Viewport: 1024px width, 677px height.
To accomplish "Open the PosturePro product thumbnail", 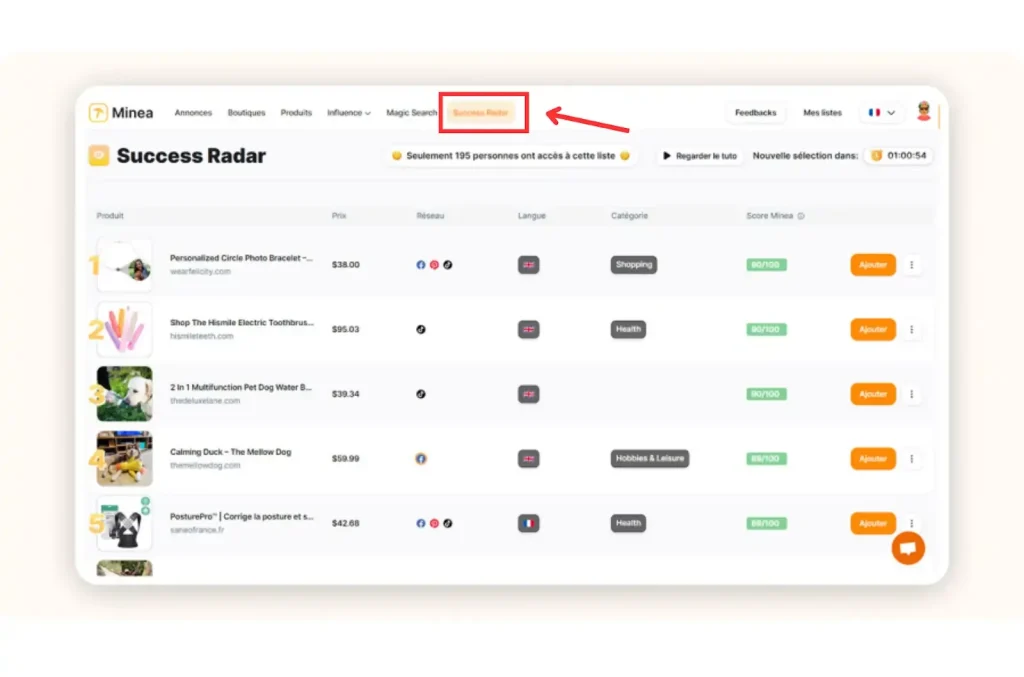I will tap(125, 523).
